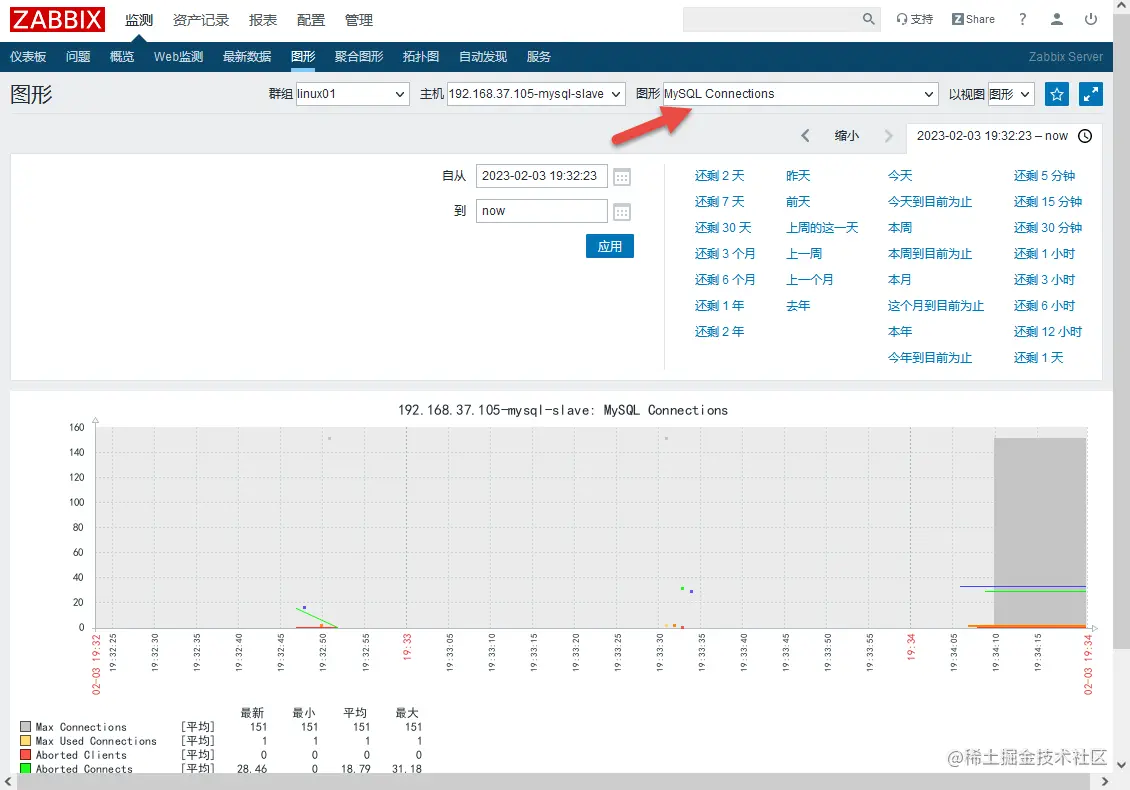Select 还剩 30 天 time range
Image resolution: width=1130 pixels, height=790 pixels.
(x=723, y=227)
